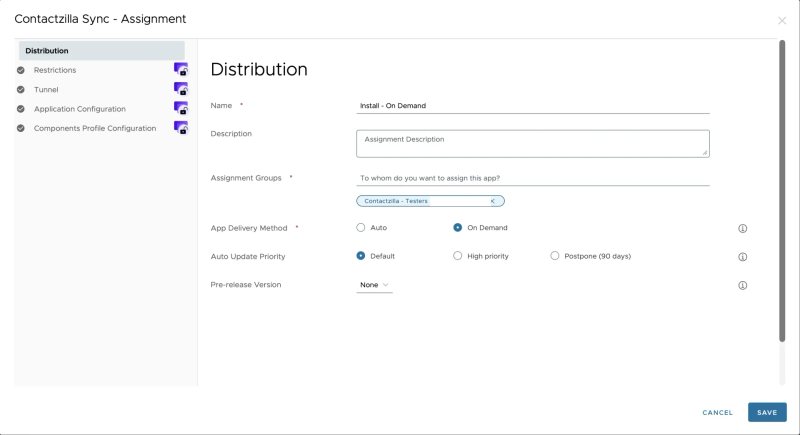800x435 pixels.
Task: Click the SAVE button
Action: (767, 412)
